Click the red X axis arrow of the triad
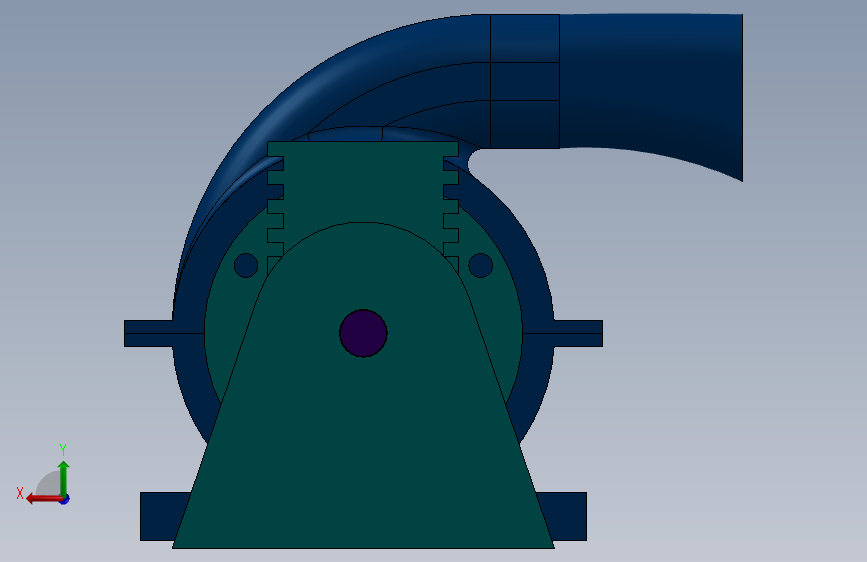867x562 pixels. pos(44,499)
